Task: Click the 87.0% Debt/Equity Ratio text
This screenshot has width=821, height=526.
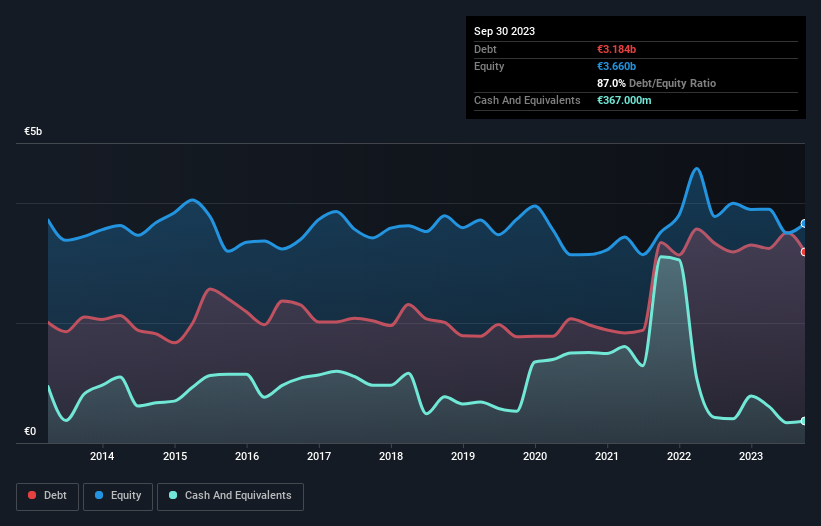Action: [656, 83]
